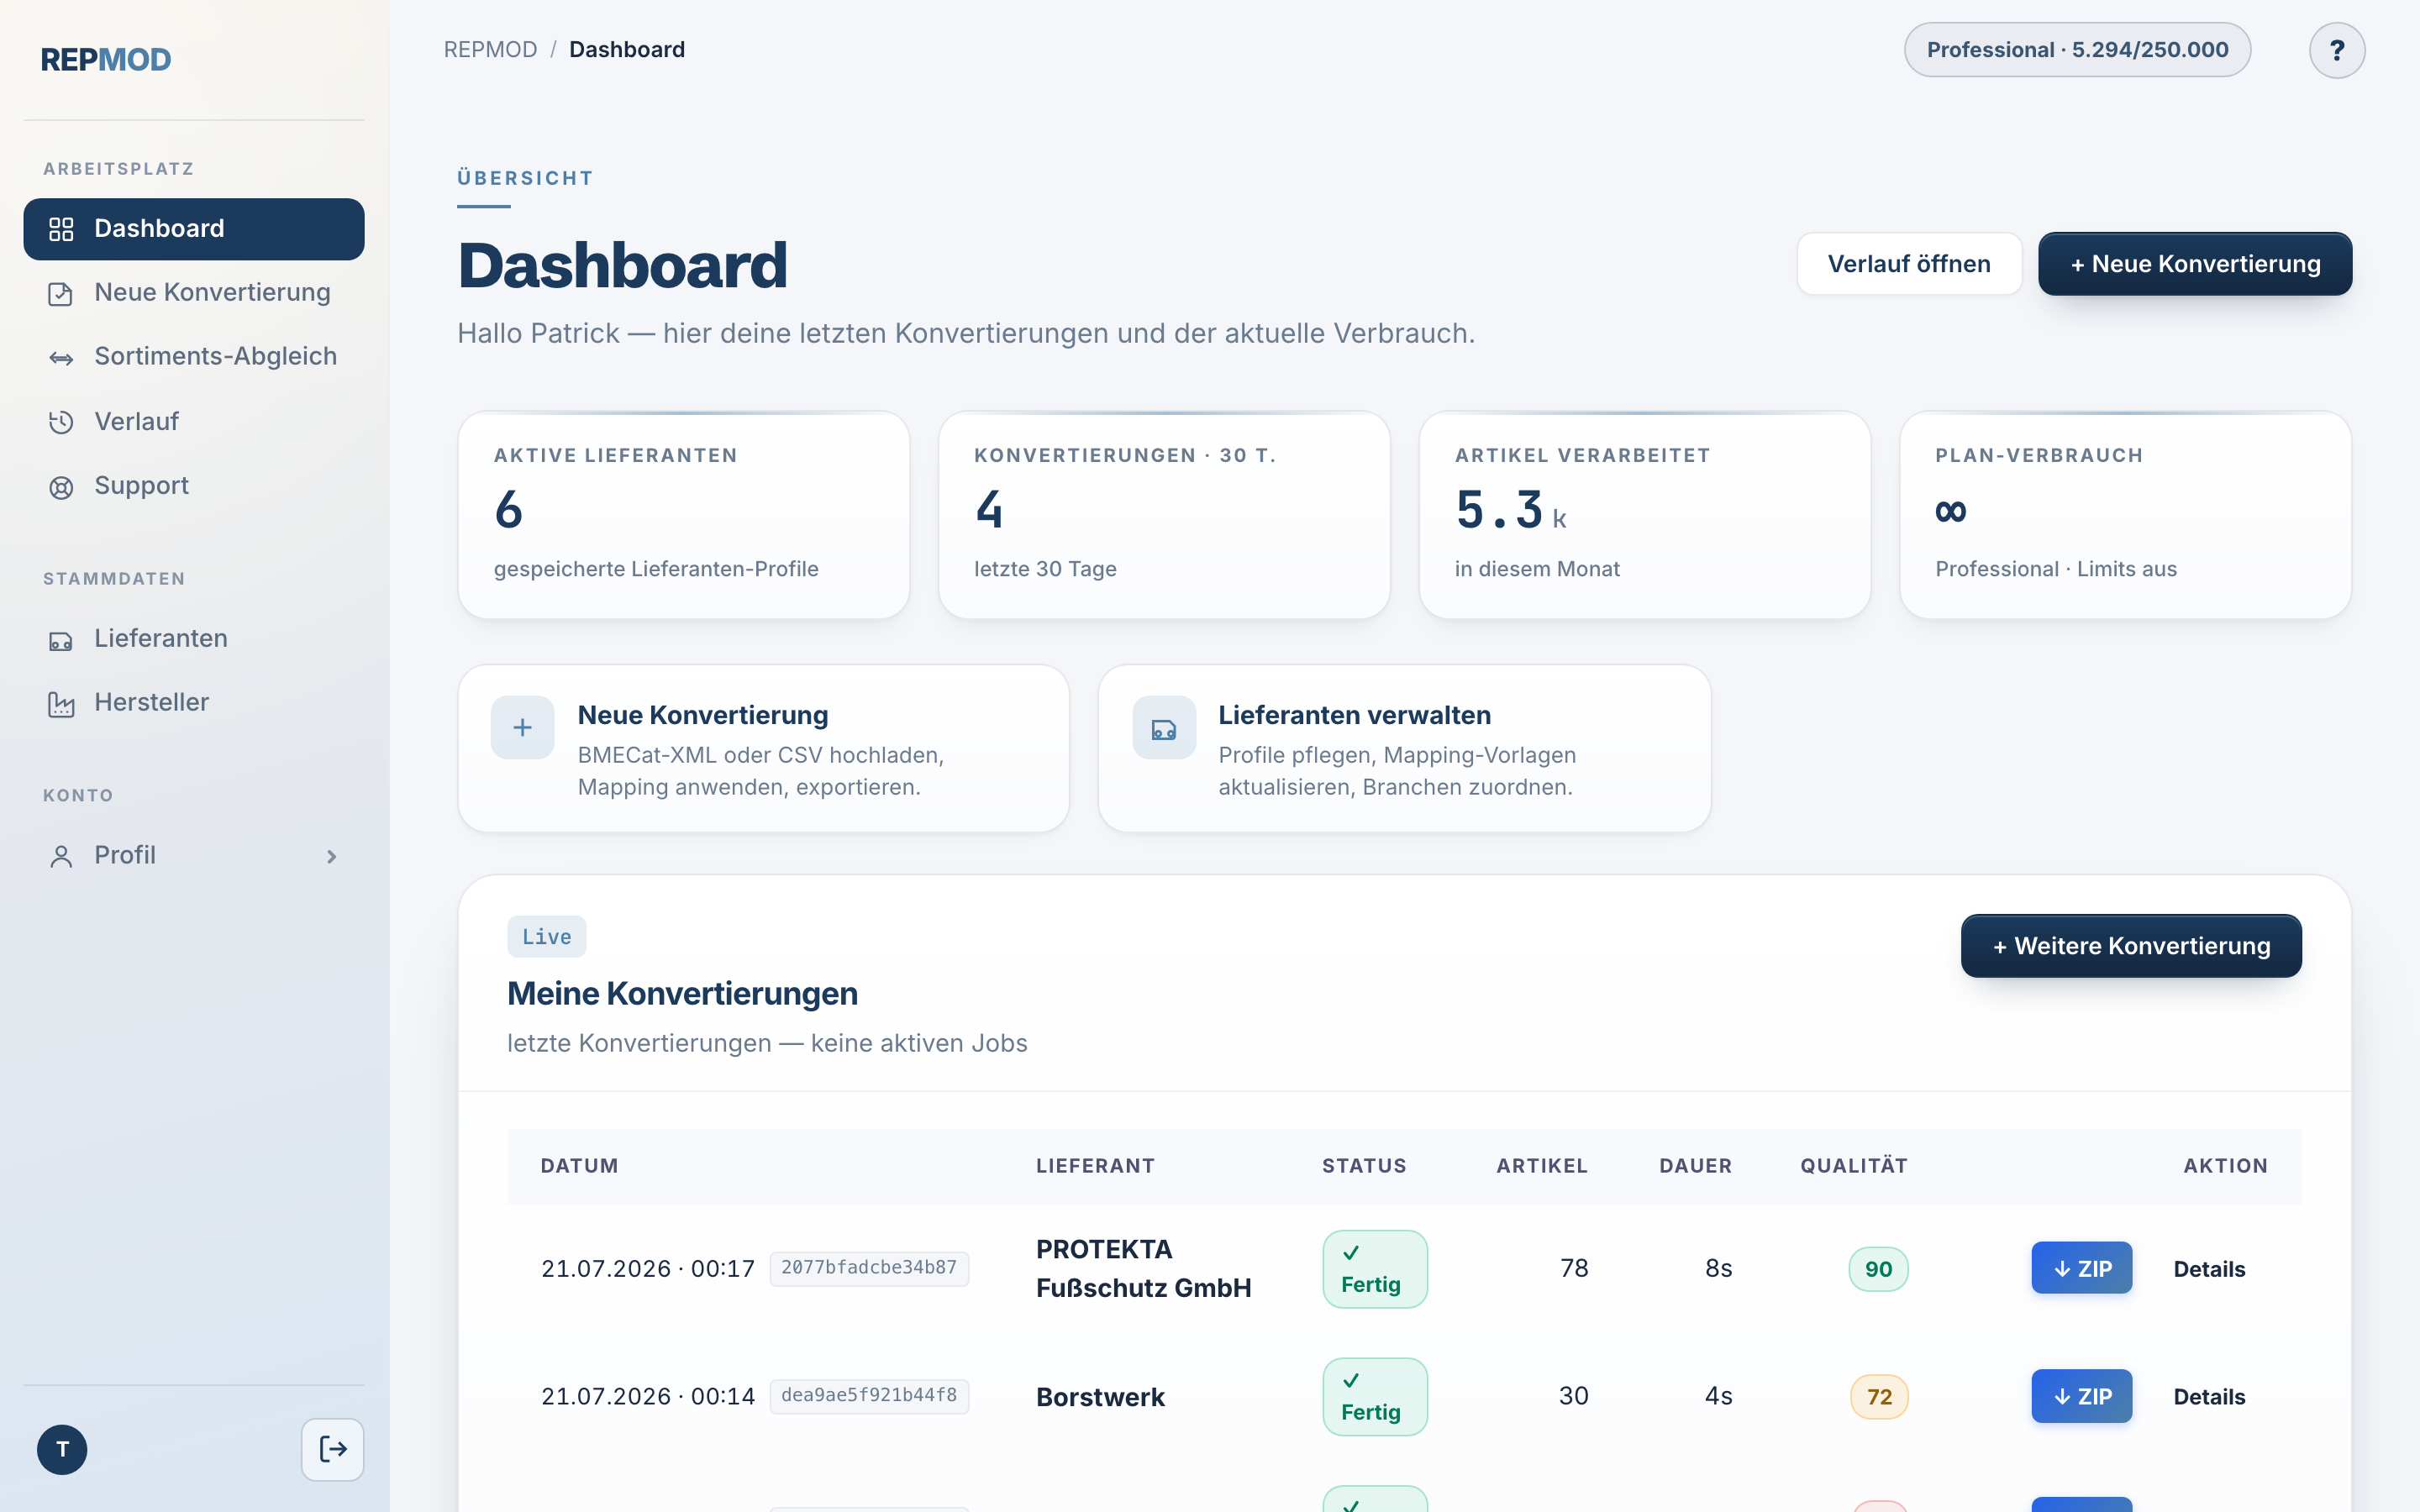Open the Support menu item
This screenshot has height=1512, width=2420.
tap(194, 486)
